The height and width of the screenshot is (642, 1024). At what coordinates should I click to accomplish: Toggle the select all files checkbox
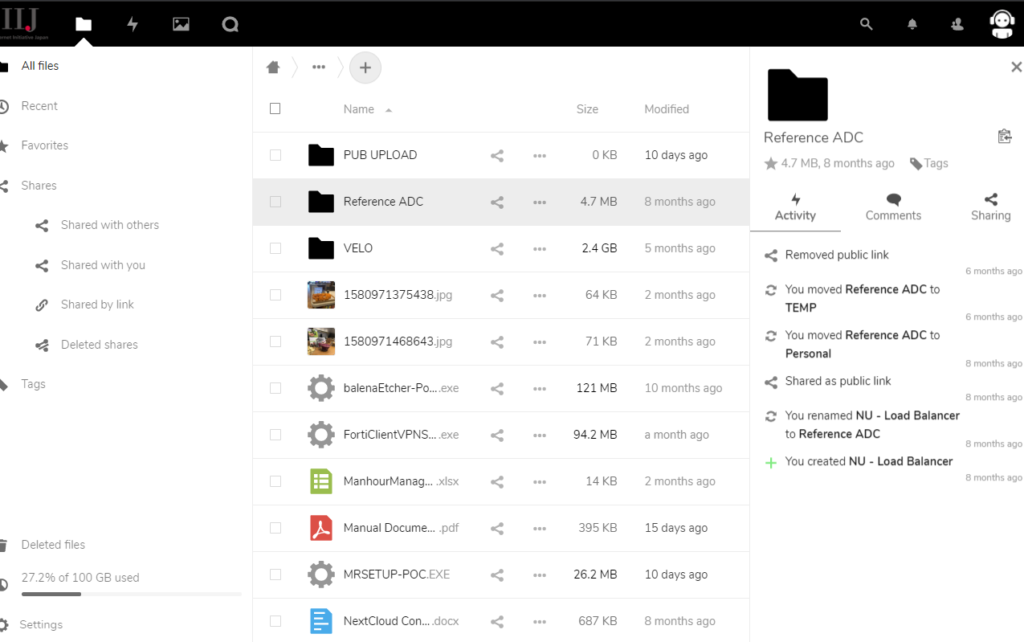pyautogui.click(x=276, y=109)
